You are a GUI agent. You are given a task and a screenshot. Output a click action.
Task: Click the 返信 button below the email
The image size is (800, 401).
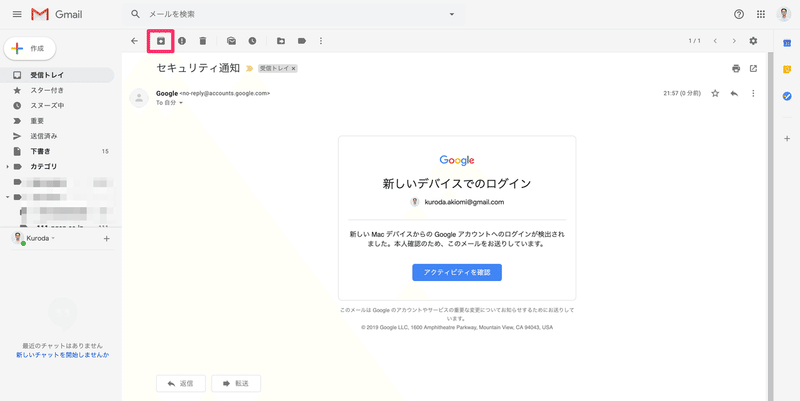point(181,384)
